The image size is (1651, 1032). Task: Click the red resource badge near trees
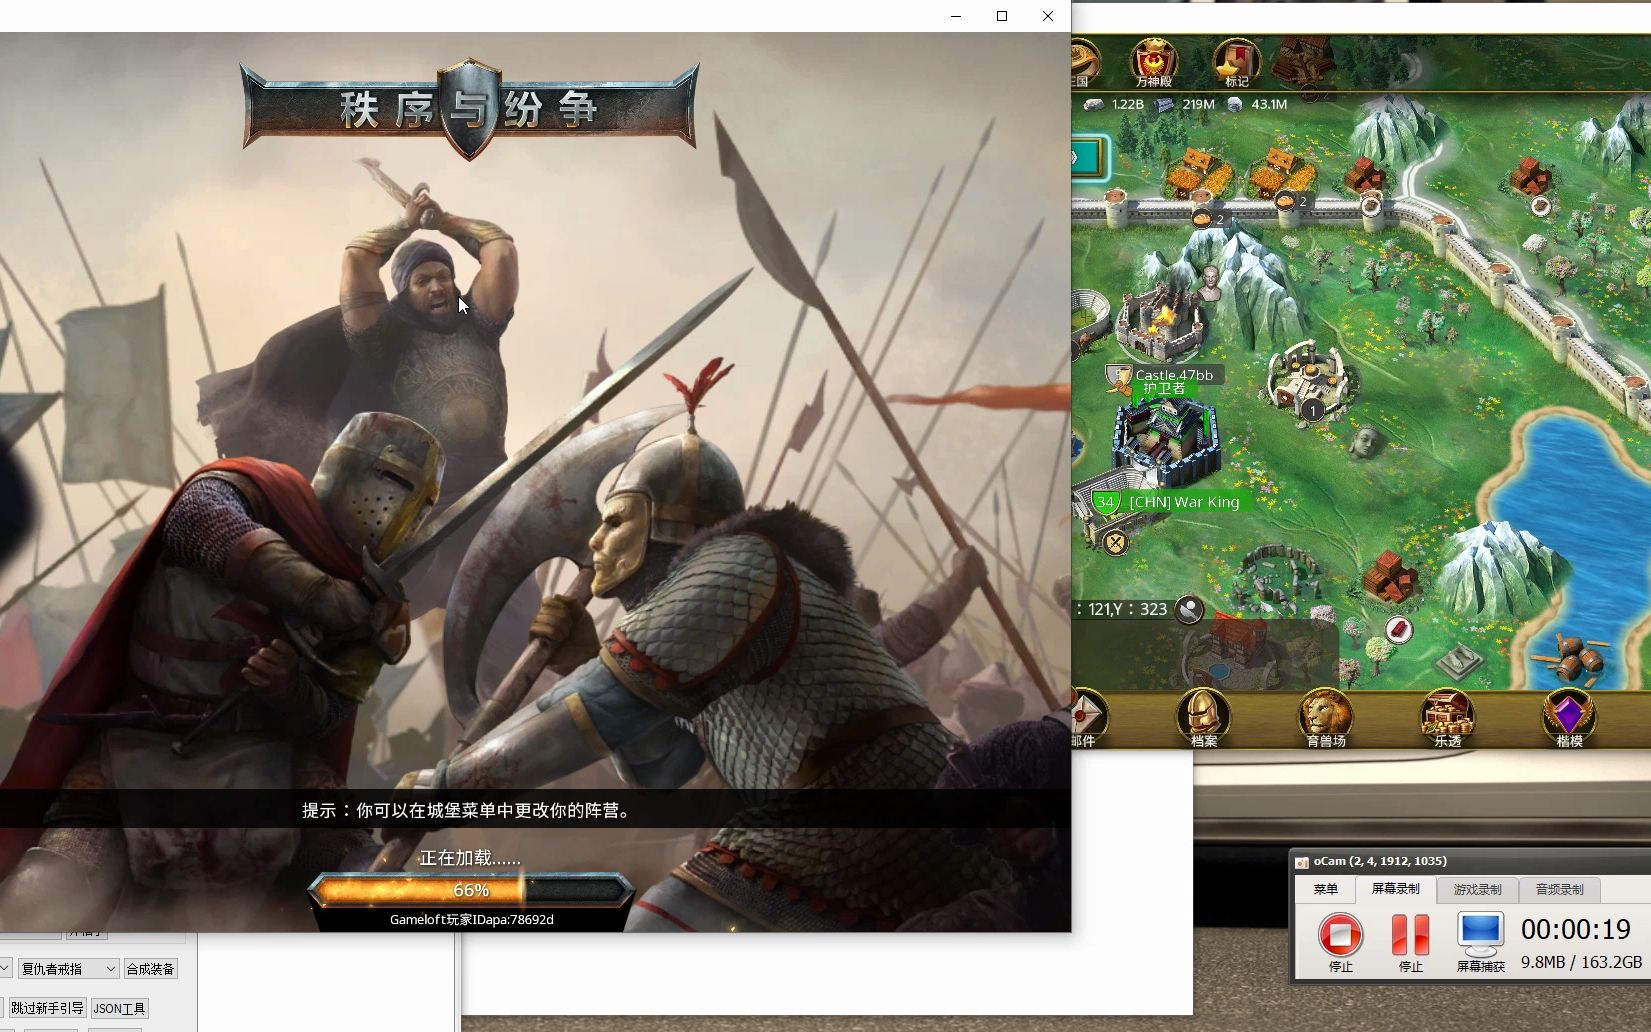tap(1399, 629)
